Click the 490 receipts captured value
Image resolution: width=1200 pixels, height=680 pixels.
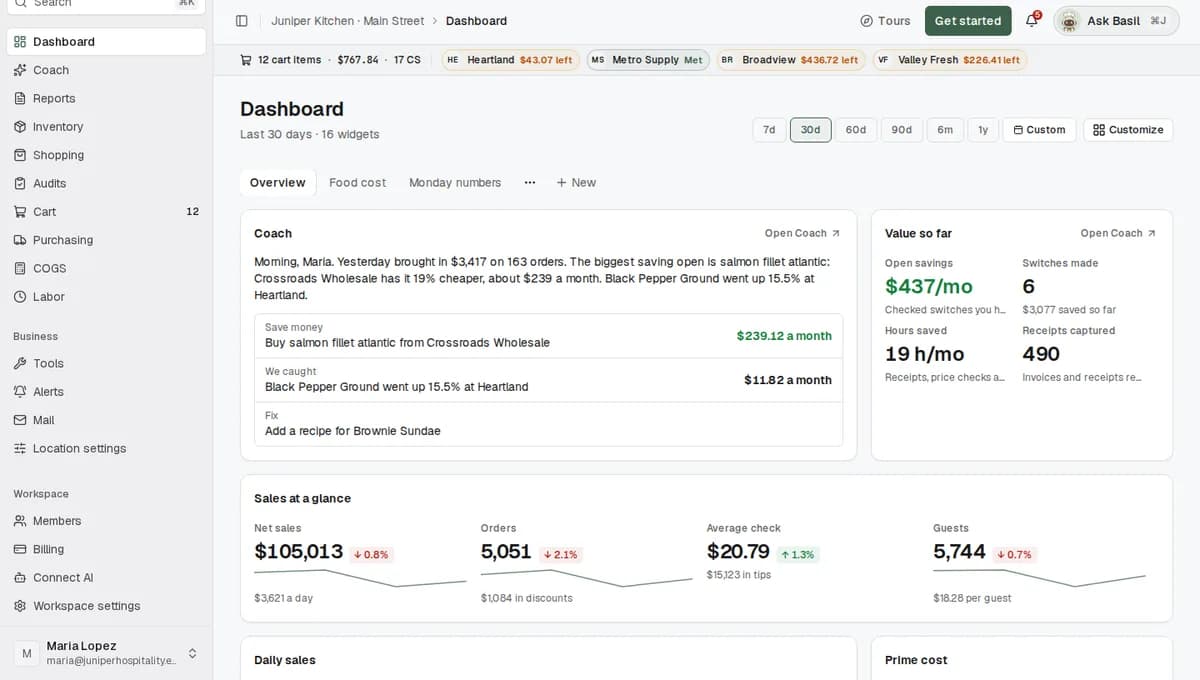(1041, 354)
